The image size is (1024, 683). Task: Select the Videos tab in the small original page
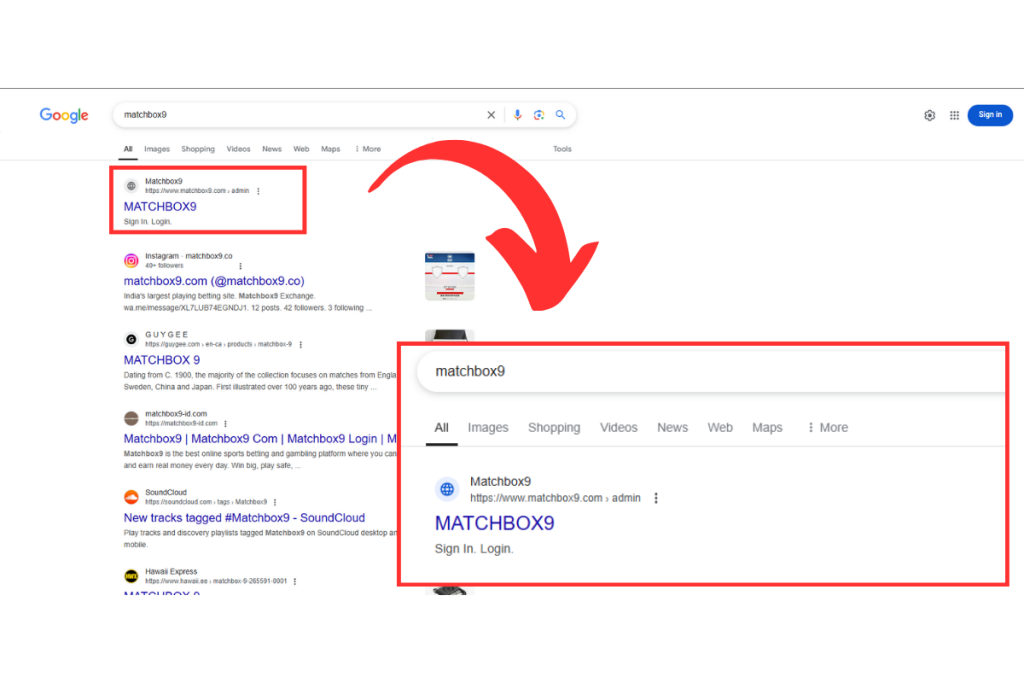(x=238, y=149)
